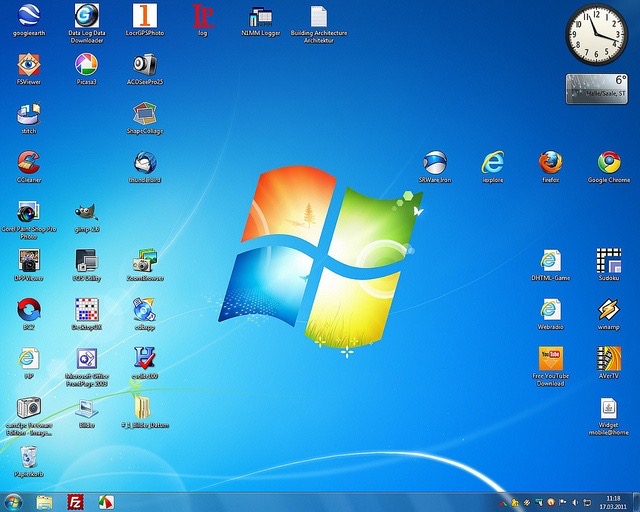Click the Show desktop button
This screenshot has height=512, width=640.
point(636,503)
